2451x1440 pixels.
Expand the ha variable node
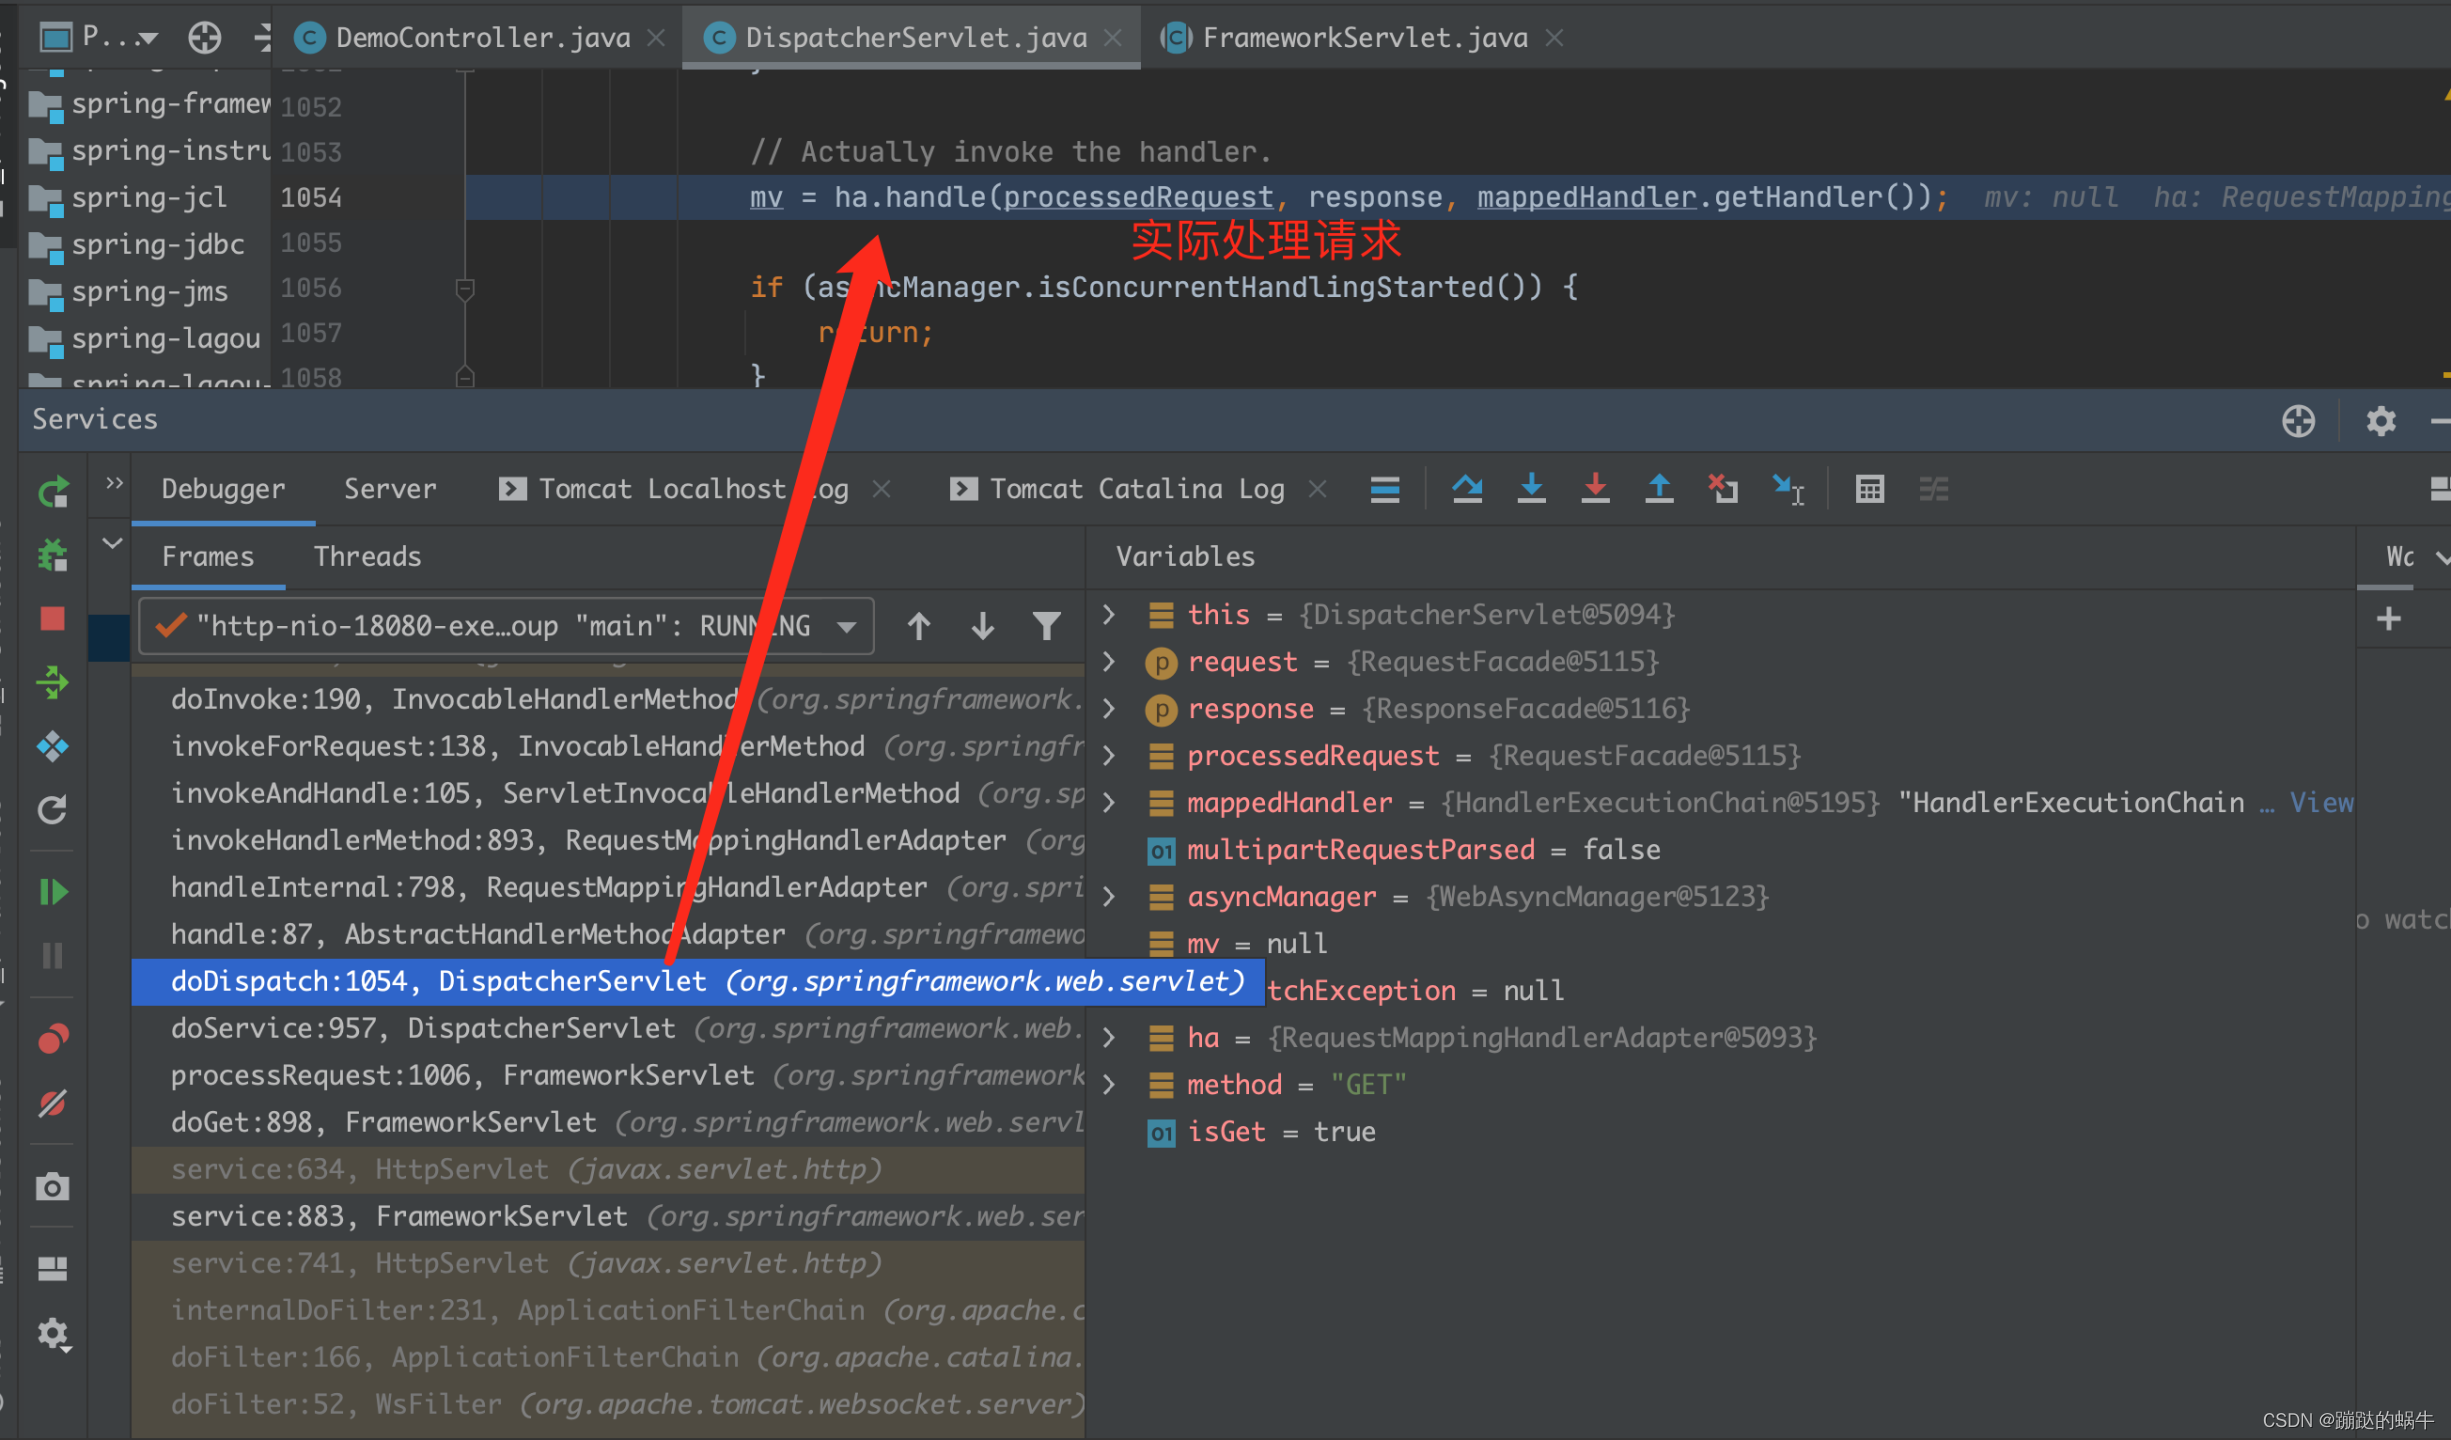pos(1109,1037)
